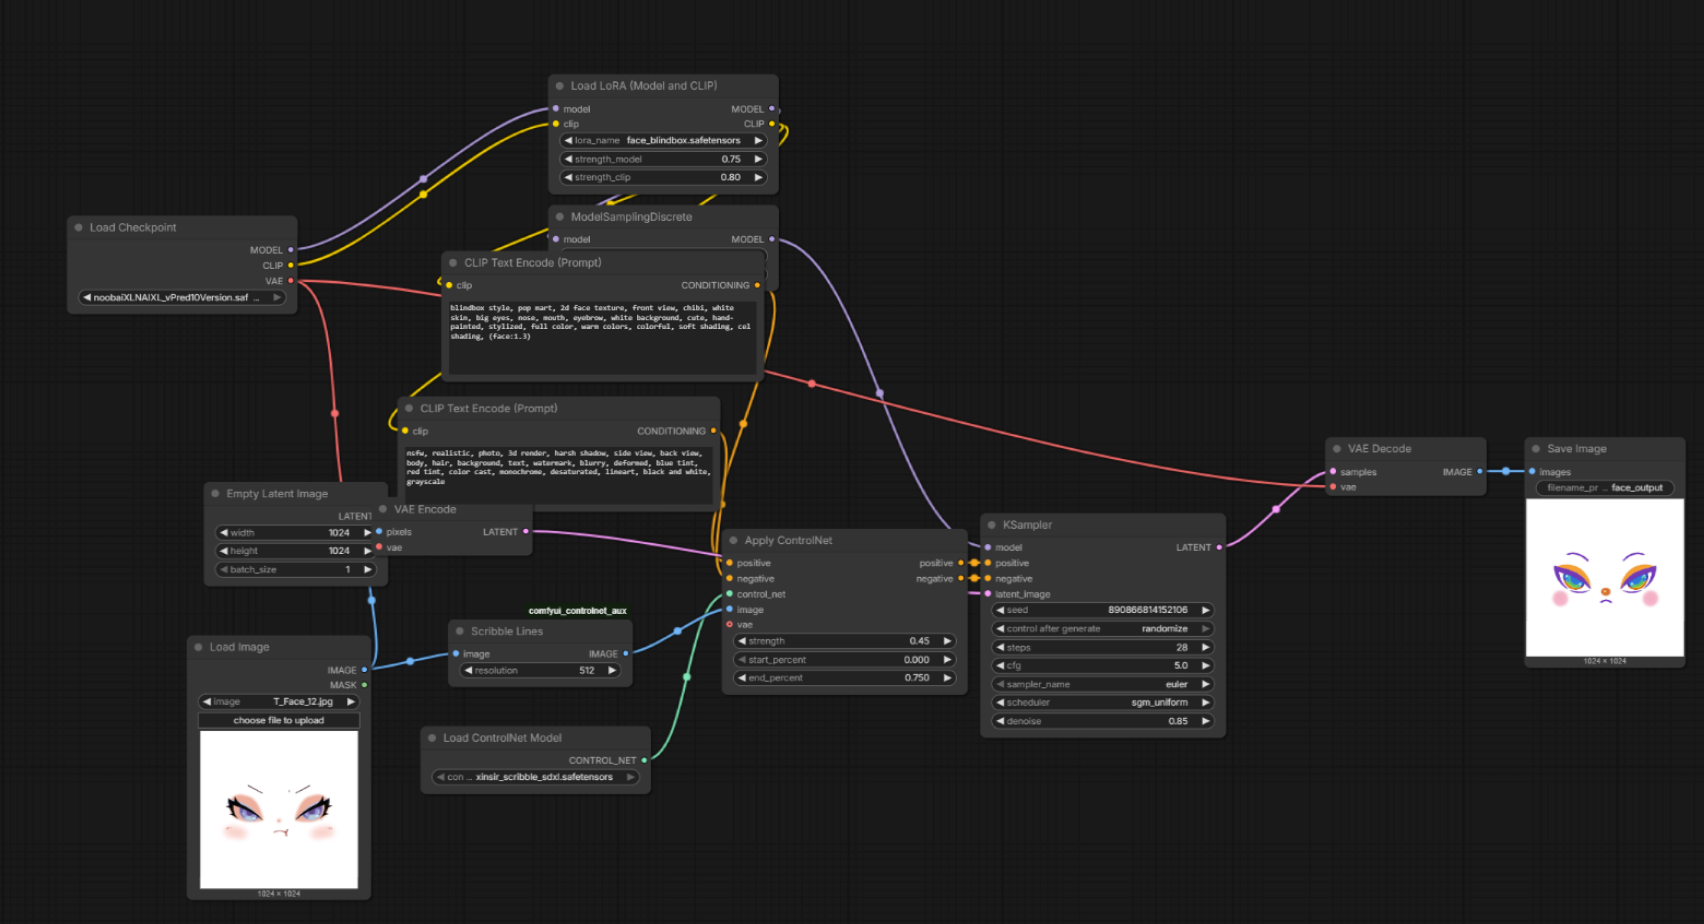Click the CONDITIONING output socket on positive prompt node
1704x924 pixels.
757,286
